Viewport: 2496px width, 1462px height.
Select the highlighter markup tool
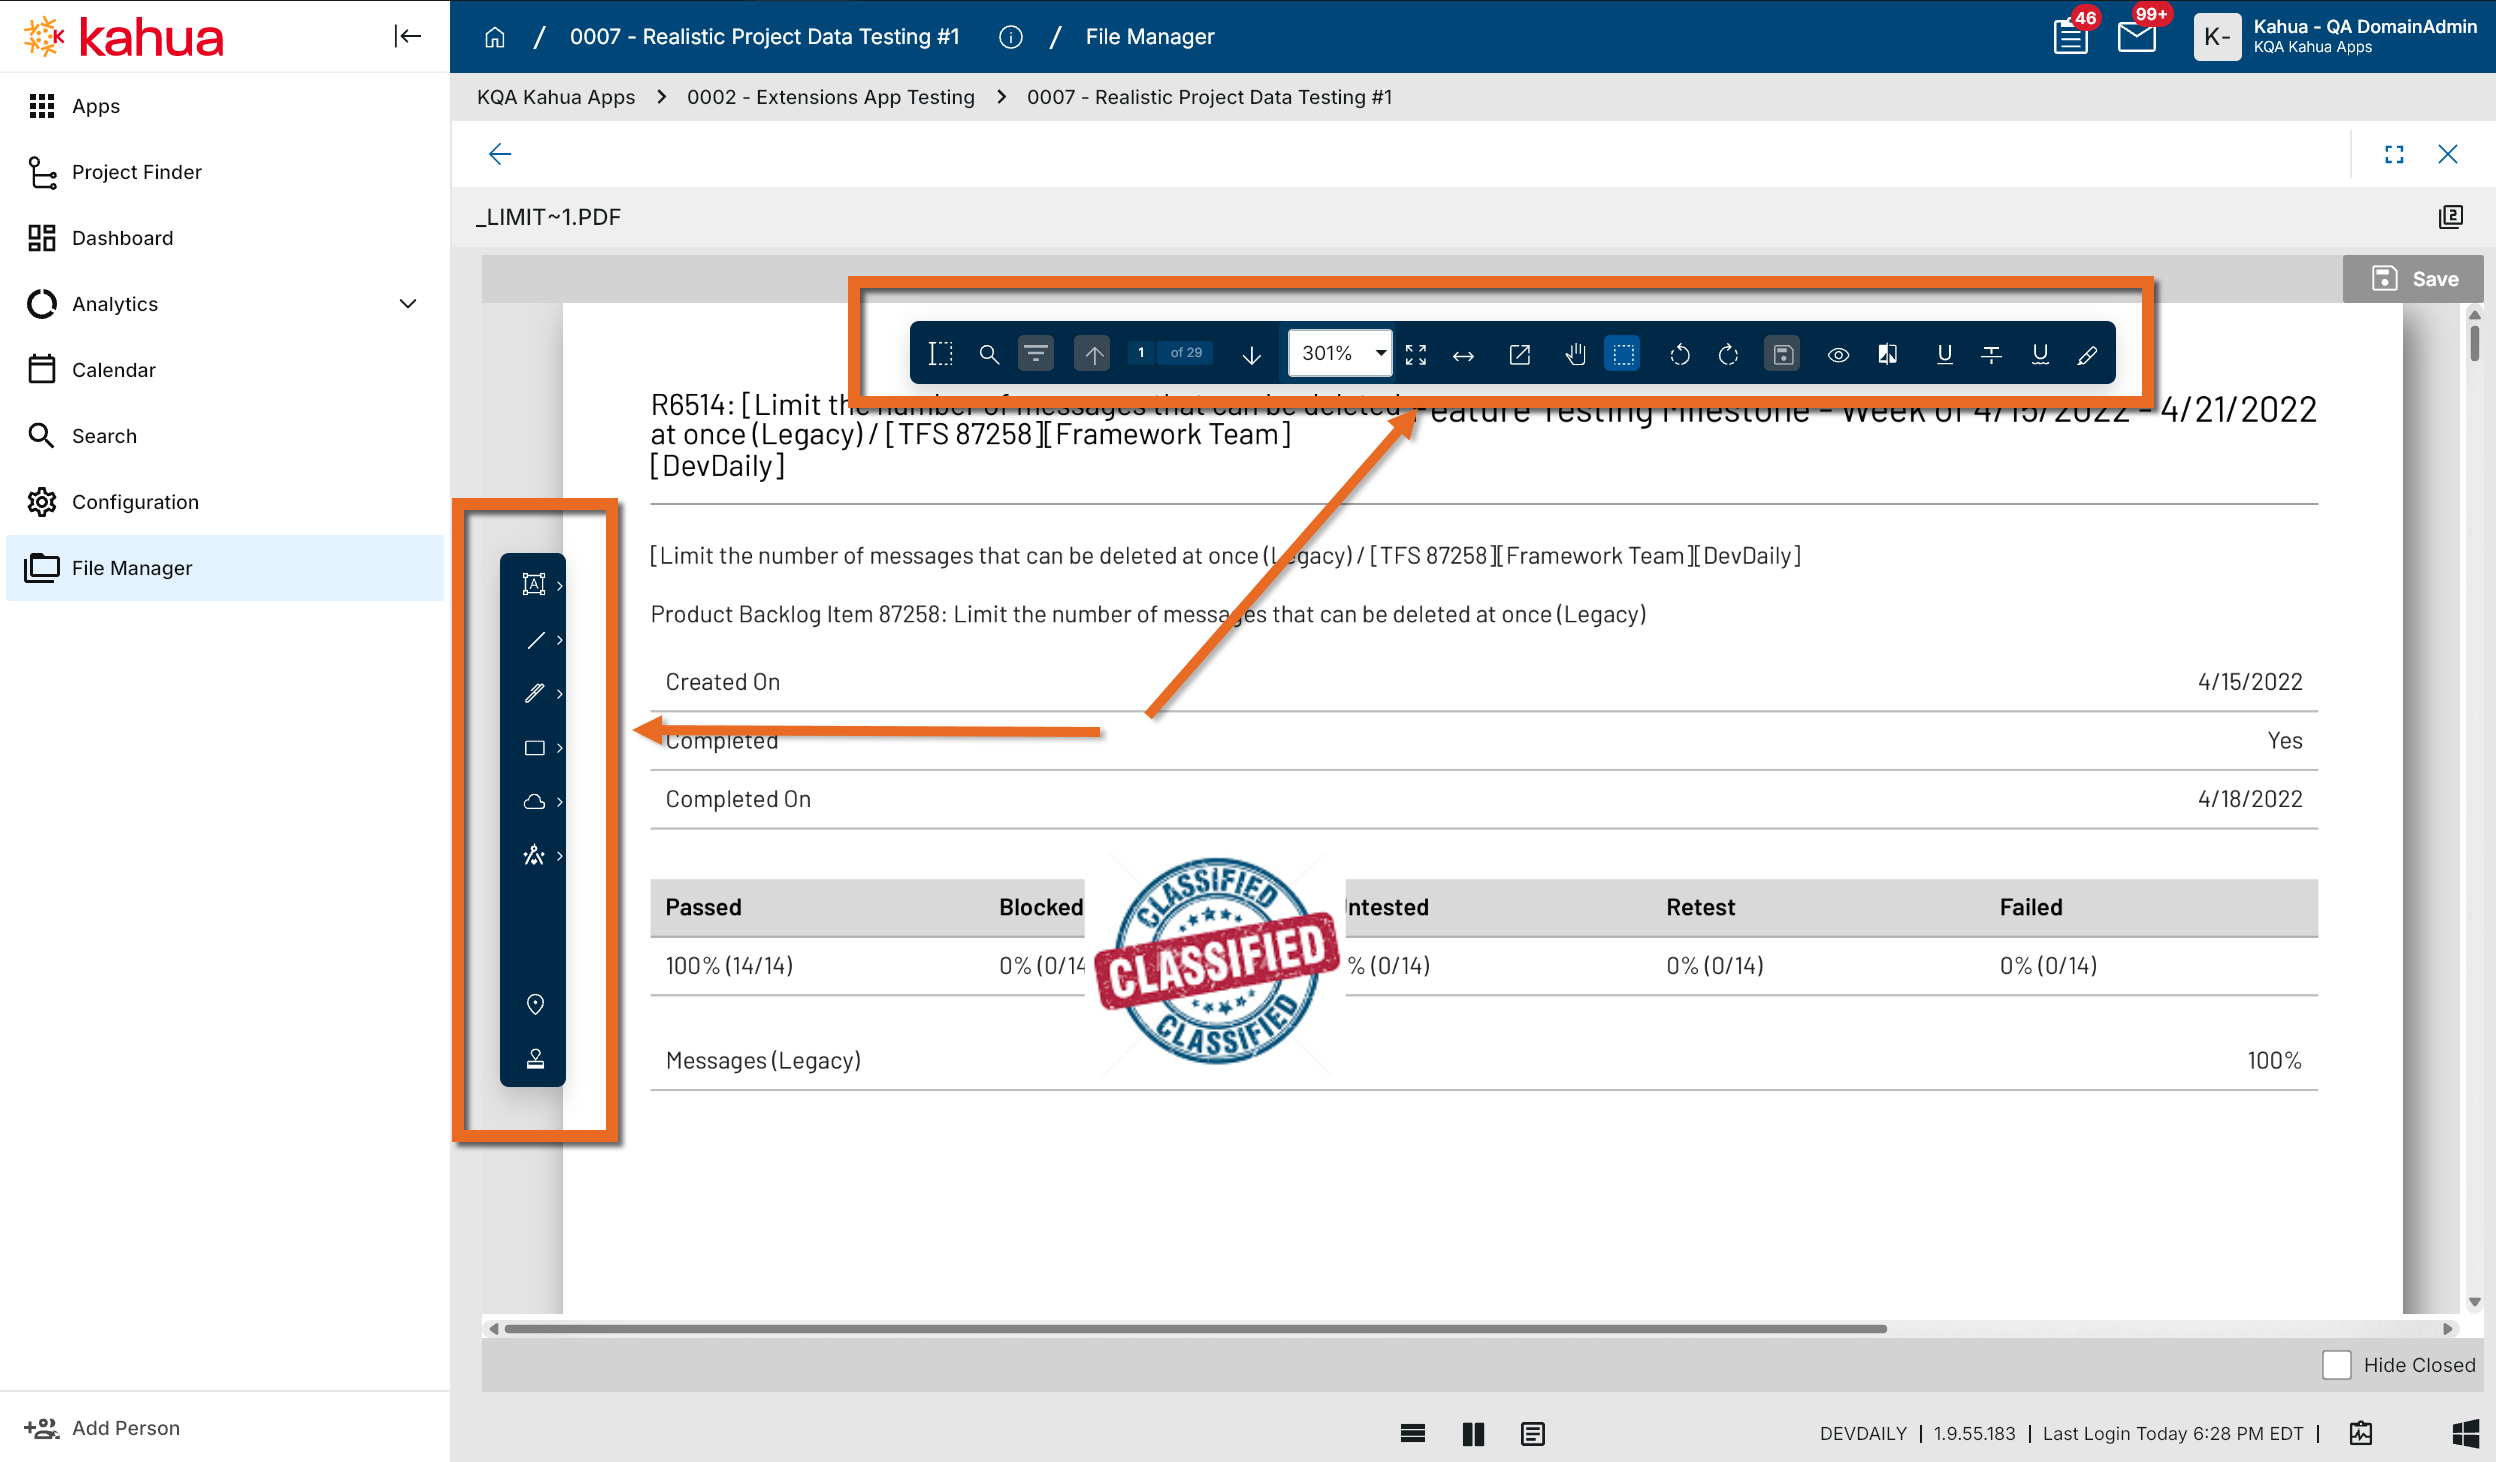click(x=2087, y=354)
